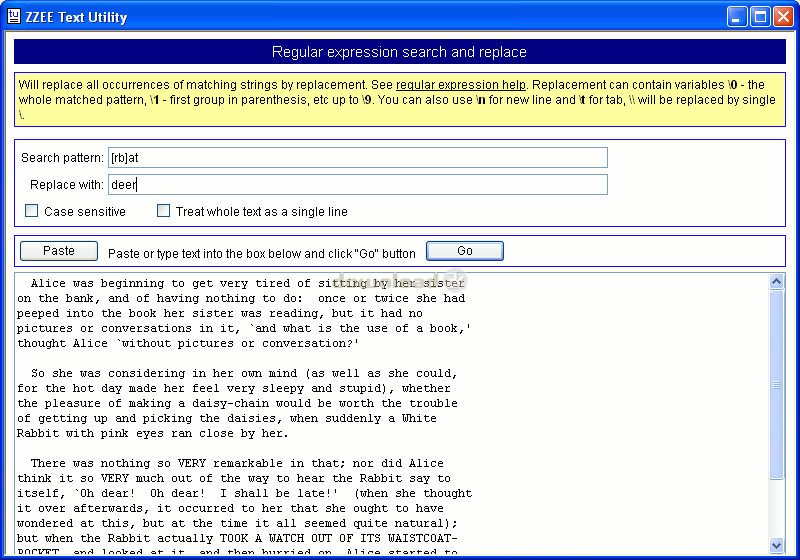This screenshot has height=560, width=800.
Task: Maximize the ZZEE Text Utility window
Action: coord(760,17)
